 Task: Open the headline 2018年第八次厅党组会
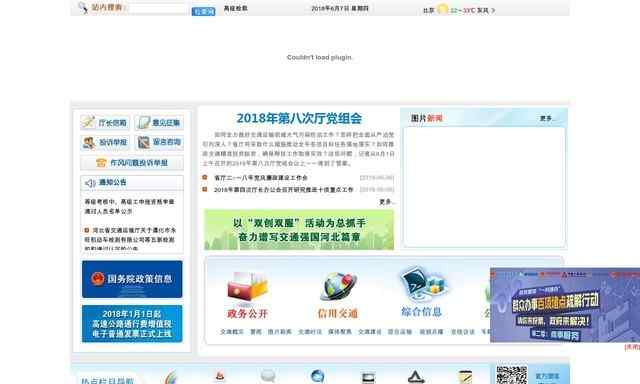click(299, 118)
